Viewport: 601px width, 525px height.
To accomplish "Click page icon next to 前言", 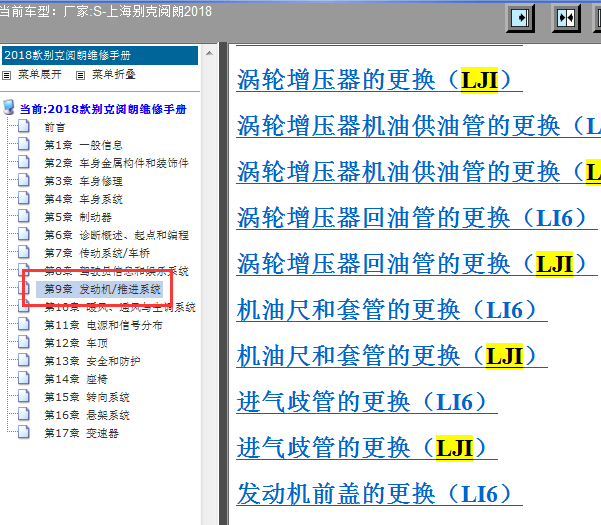I will coord(24,126).
